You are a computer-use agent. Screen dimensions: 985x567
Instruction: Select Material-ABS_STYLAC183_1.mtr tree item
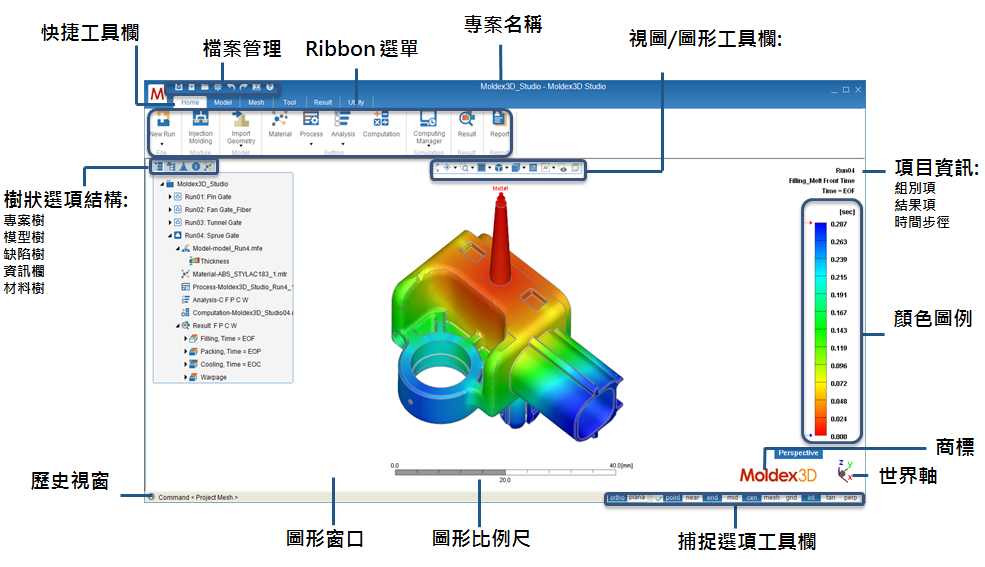(235, 274)
